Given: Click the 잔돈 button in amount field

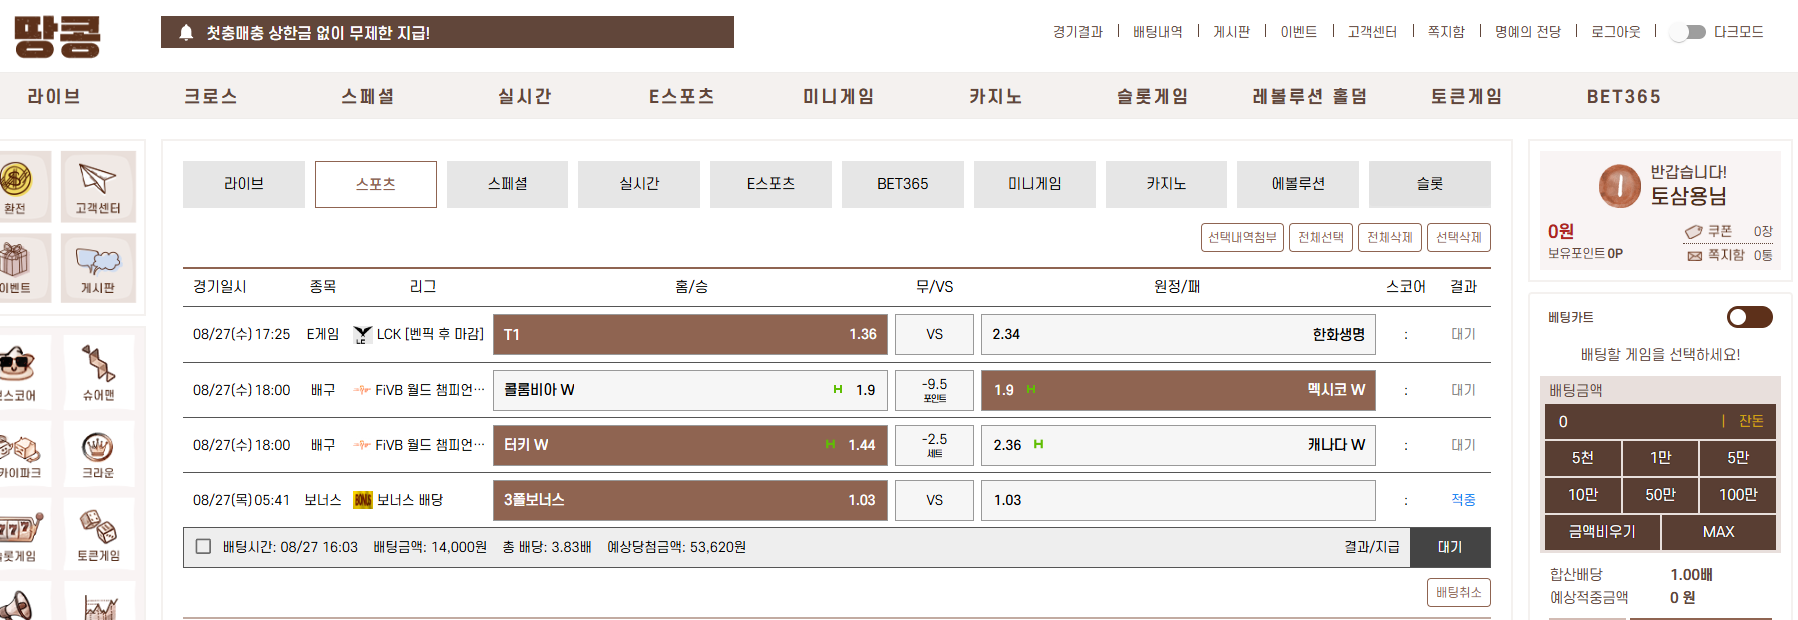Looking at the screenshot, I should (1751, 421).
